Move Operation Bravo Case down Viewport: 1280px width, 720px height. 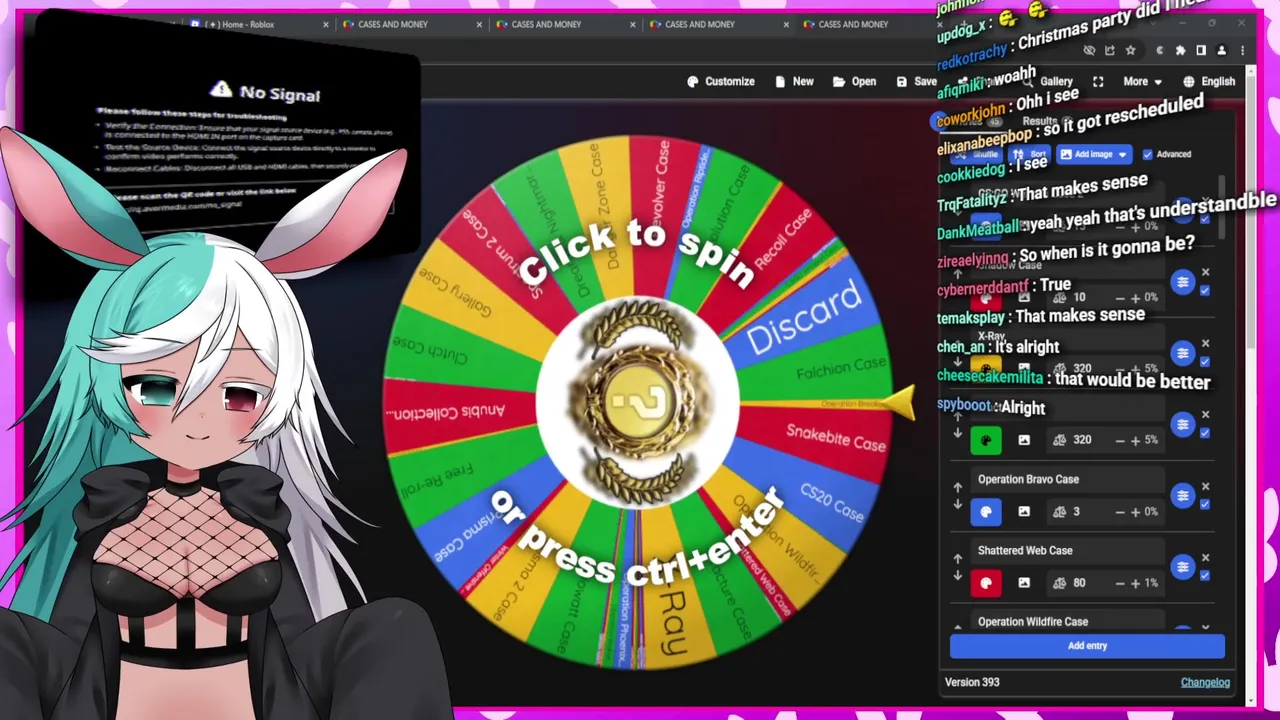[x=957, y=505]
